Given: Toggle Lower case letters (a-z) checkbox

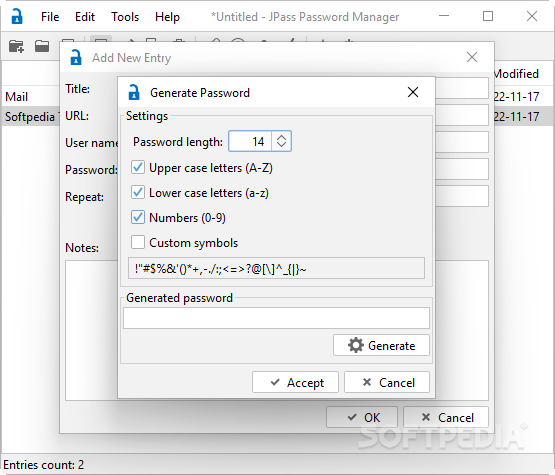Looking at the screenshot, I should coord(138,192).
